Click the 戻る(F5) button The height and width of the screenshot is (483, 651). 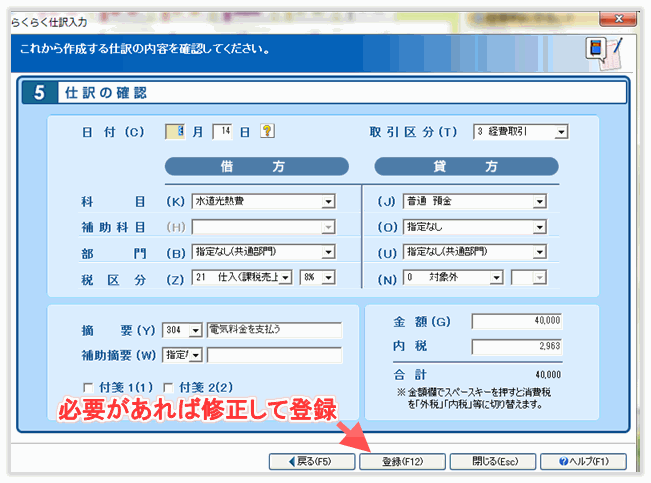[x=312, y=461]
